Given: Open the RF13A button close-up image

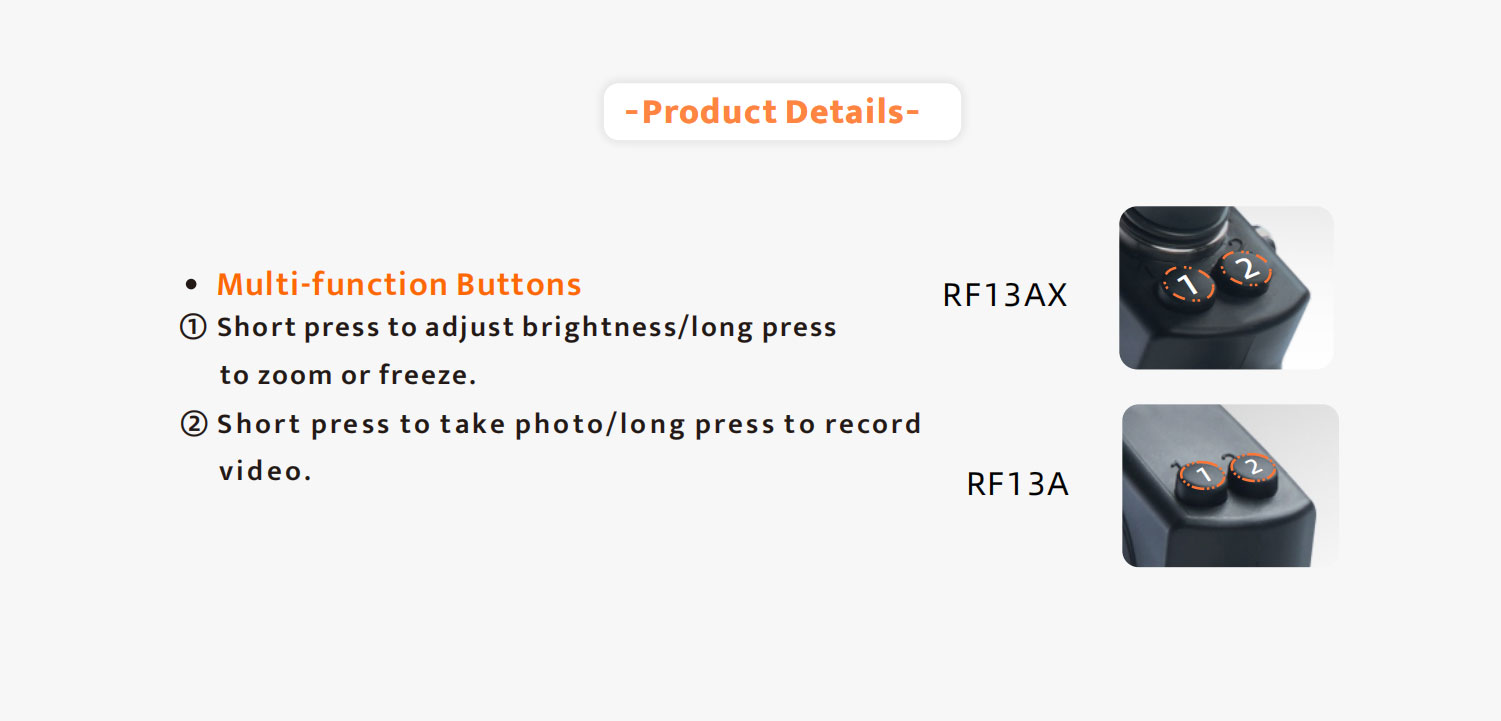Looking at the screenshot, I should (1230, 486).
